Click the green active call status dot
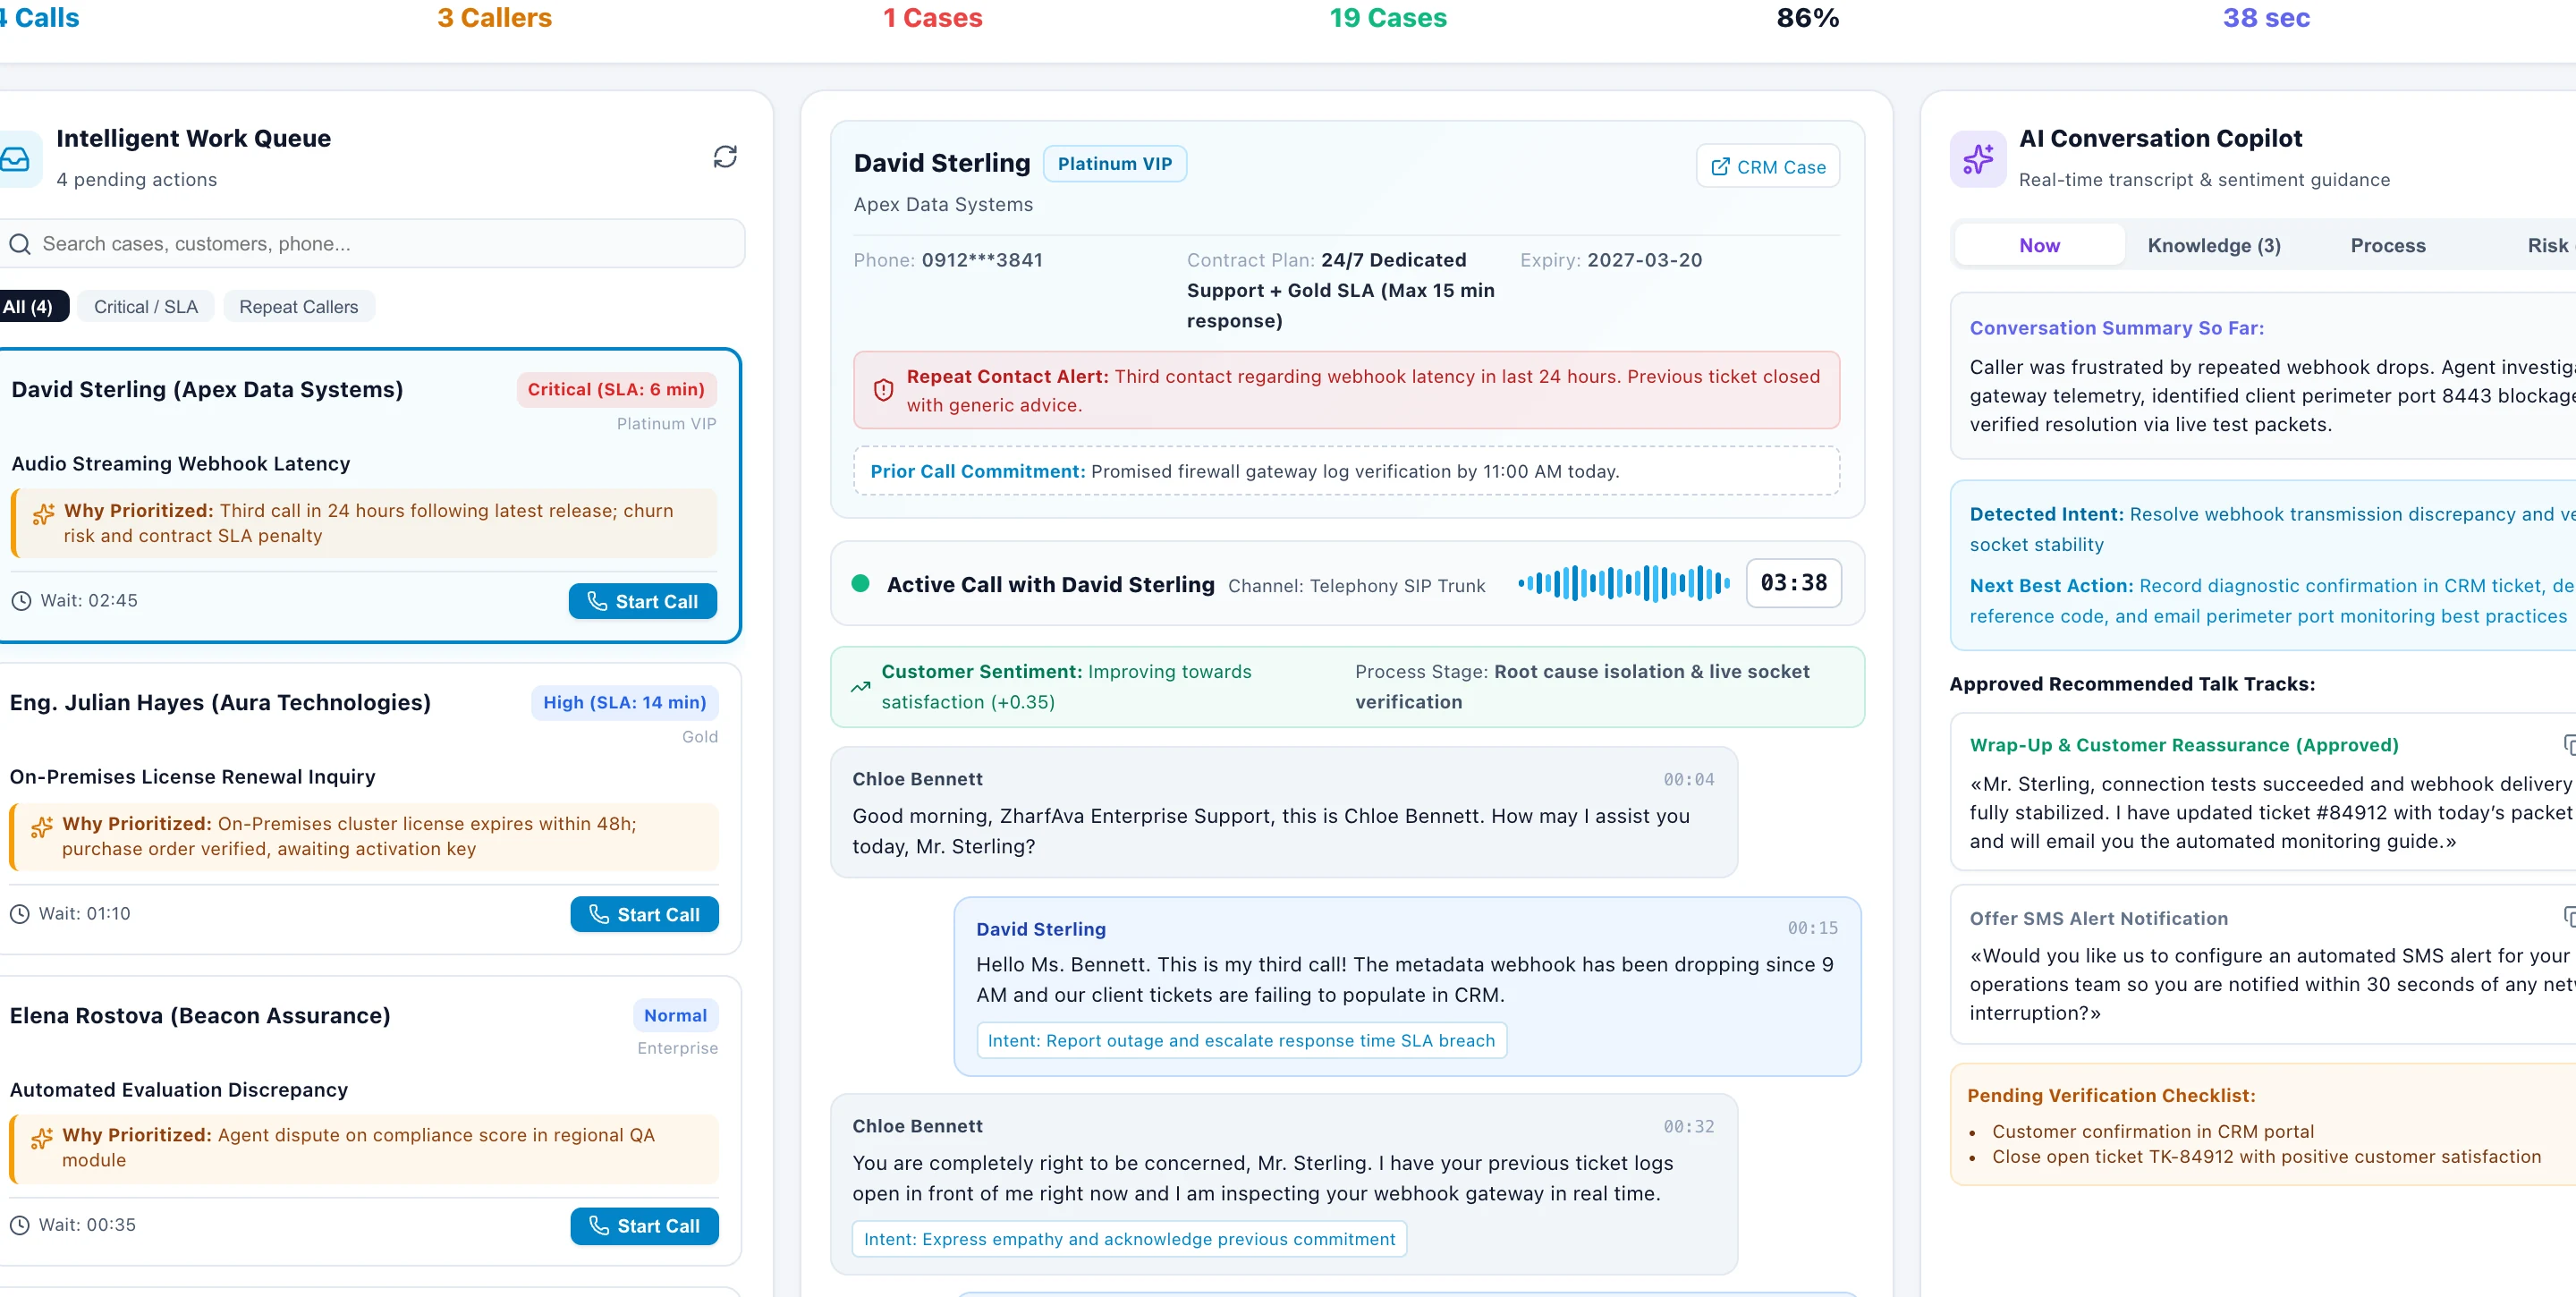Viewport: 2576px width, 1297px height. click(860, 583)
